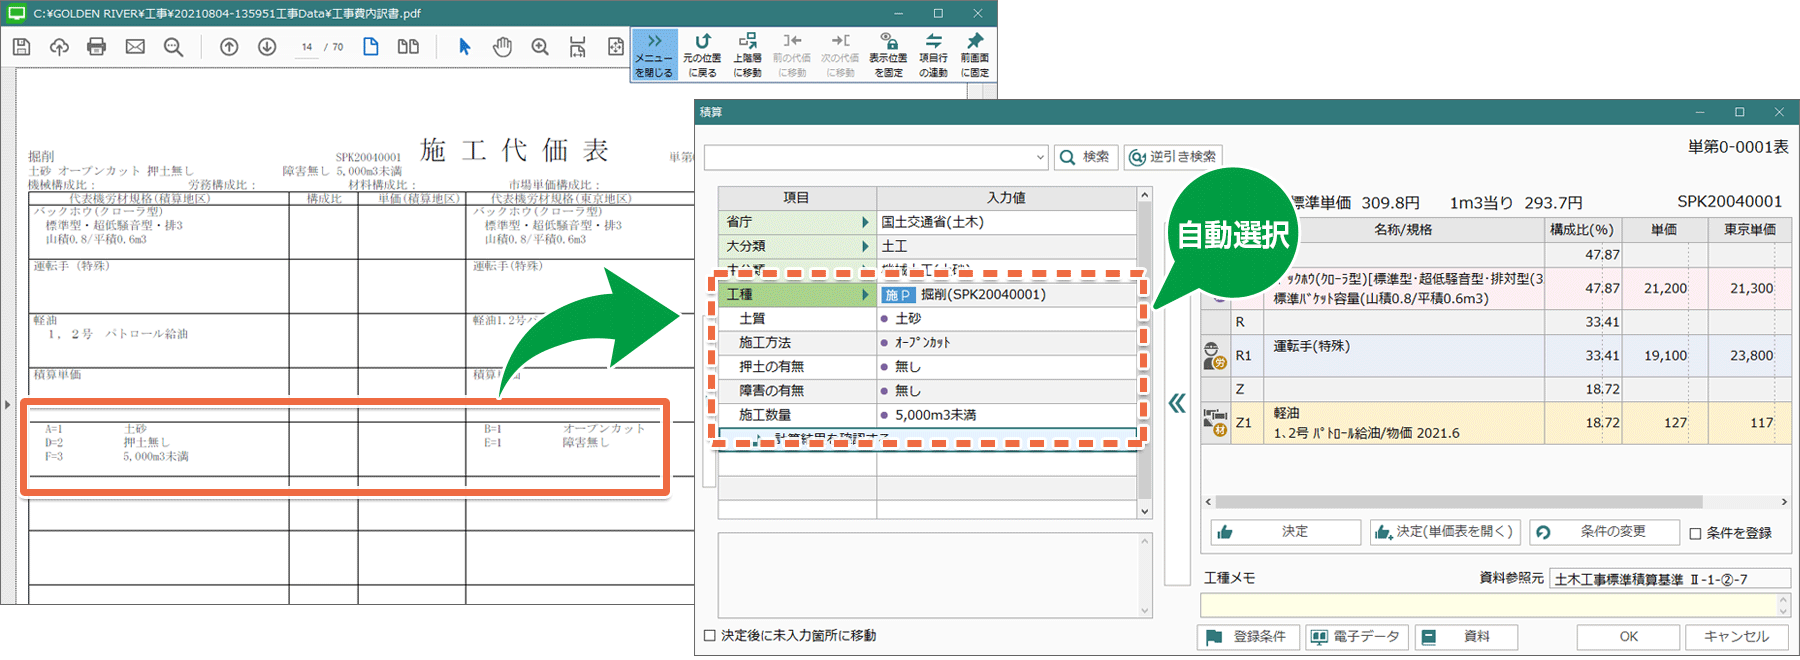Select the 土質 value 土砂
This screenshot has width=1800, height=660.
1007,319
